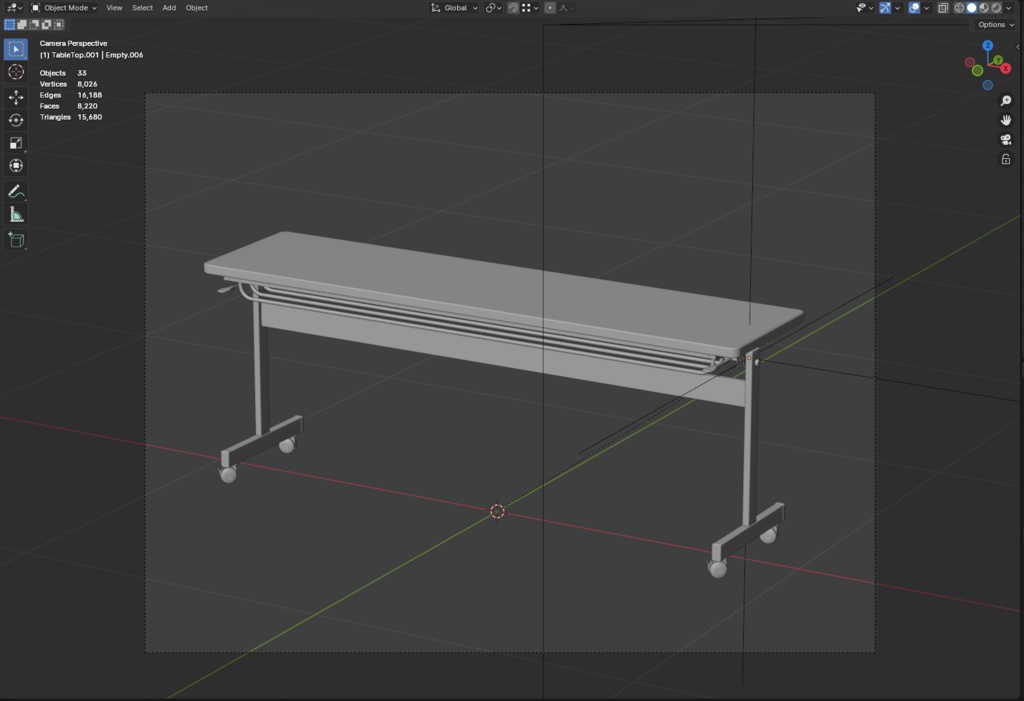Click the Faces count 8,220
1024x701 pixels.
[87, 106]
